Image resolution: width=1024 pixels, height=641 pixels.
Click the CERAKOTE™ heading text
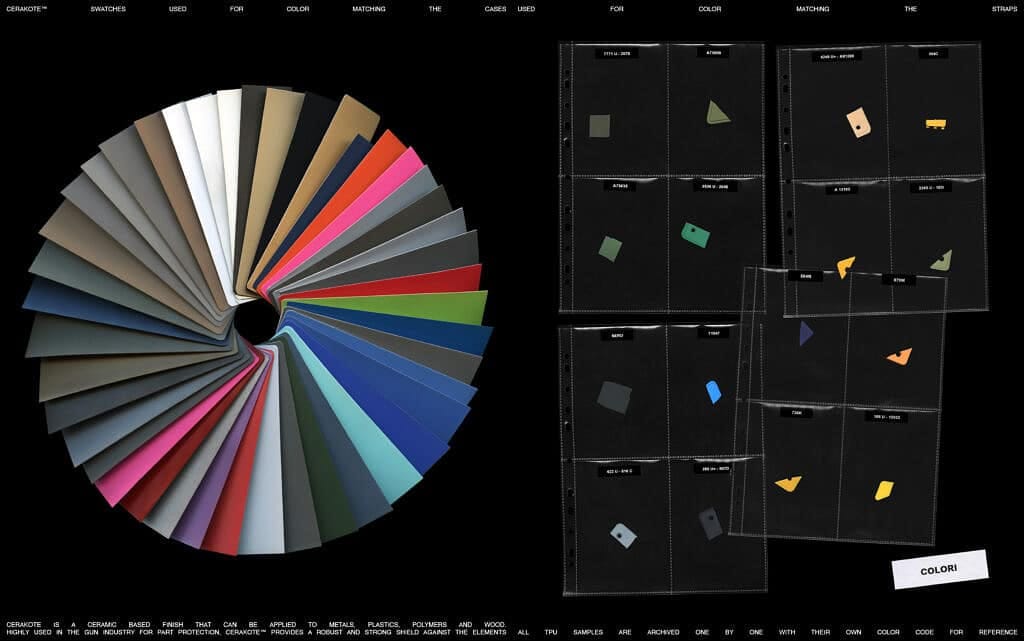tap(28, 9)
